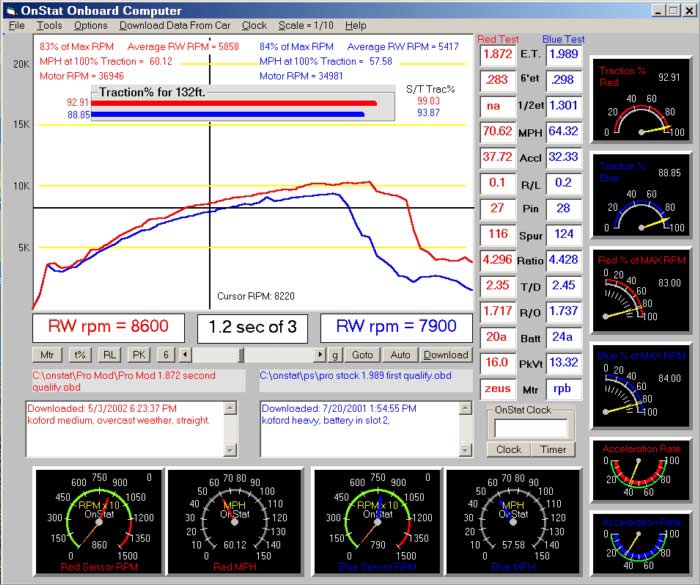
Task: Open the Tools menu
Action: point(49,25)
